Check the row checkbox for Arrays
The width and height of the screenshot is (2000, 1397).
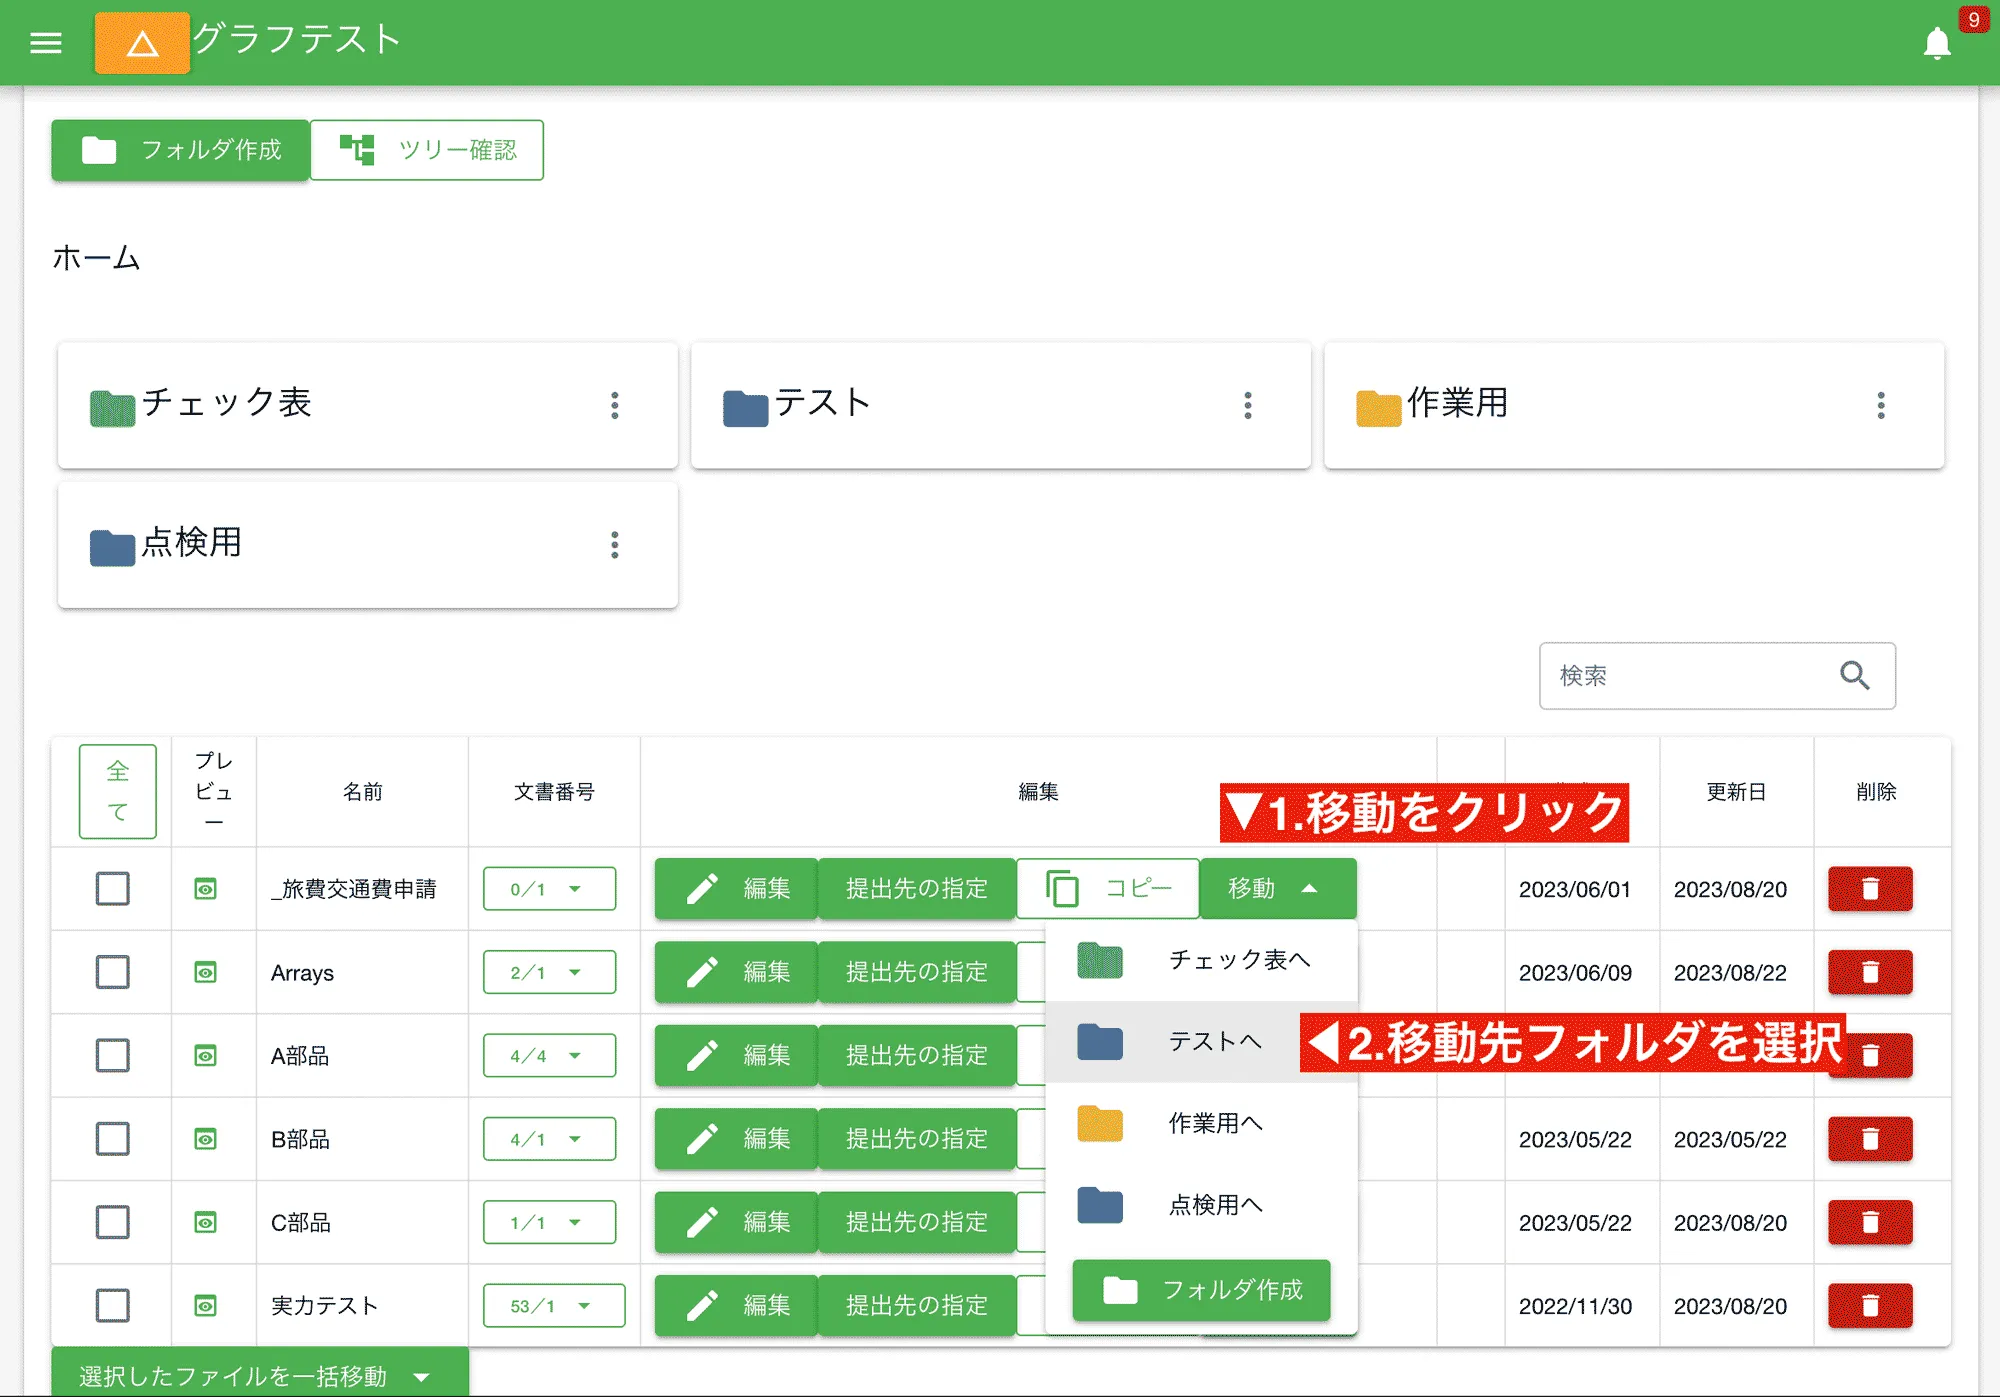112,971
